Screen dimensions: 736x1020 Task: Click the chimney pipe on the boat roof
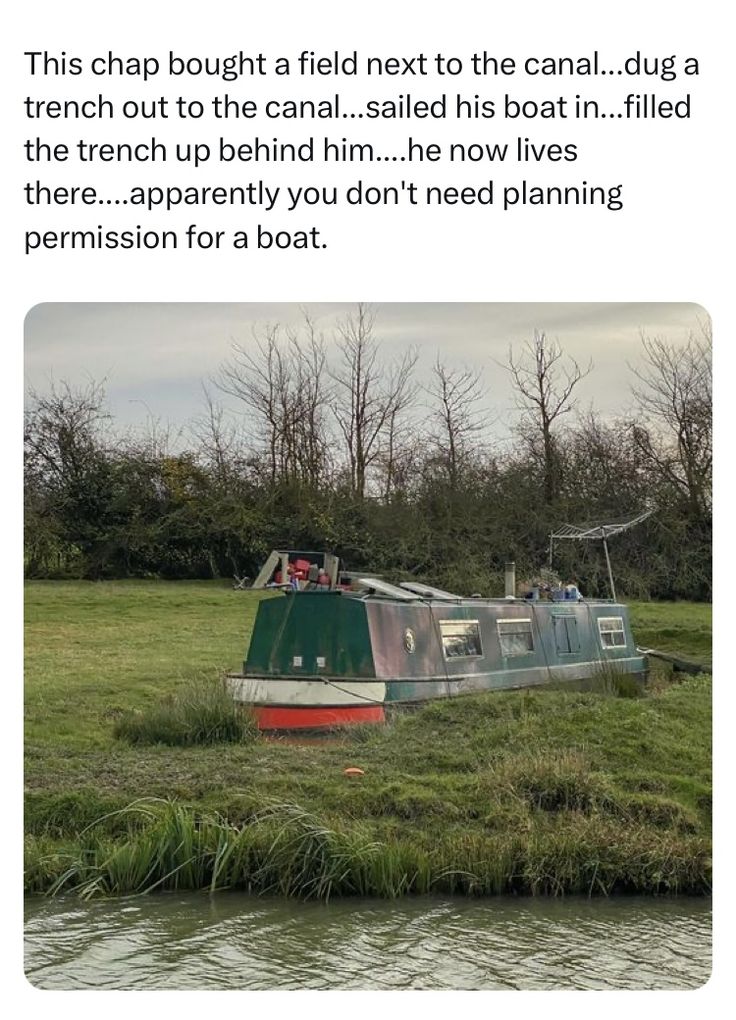click(509, 579)
